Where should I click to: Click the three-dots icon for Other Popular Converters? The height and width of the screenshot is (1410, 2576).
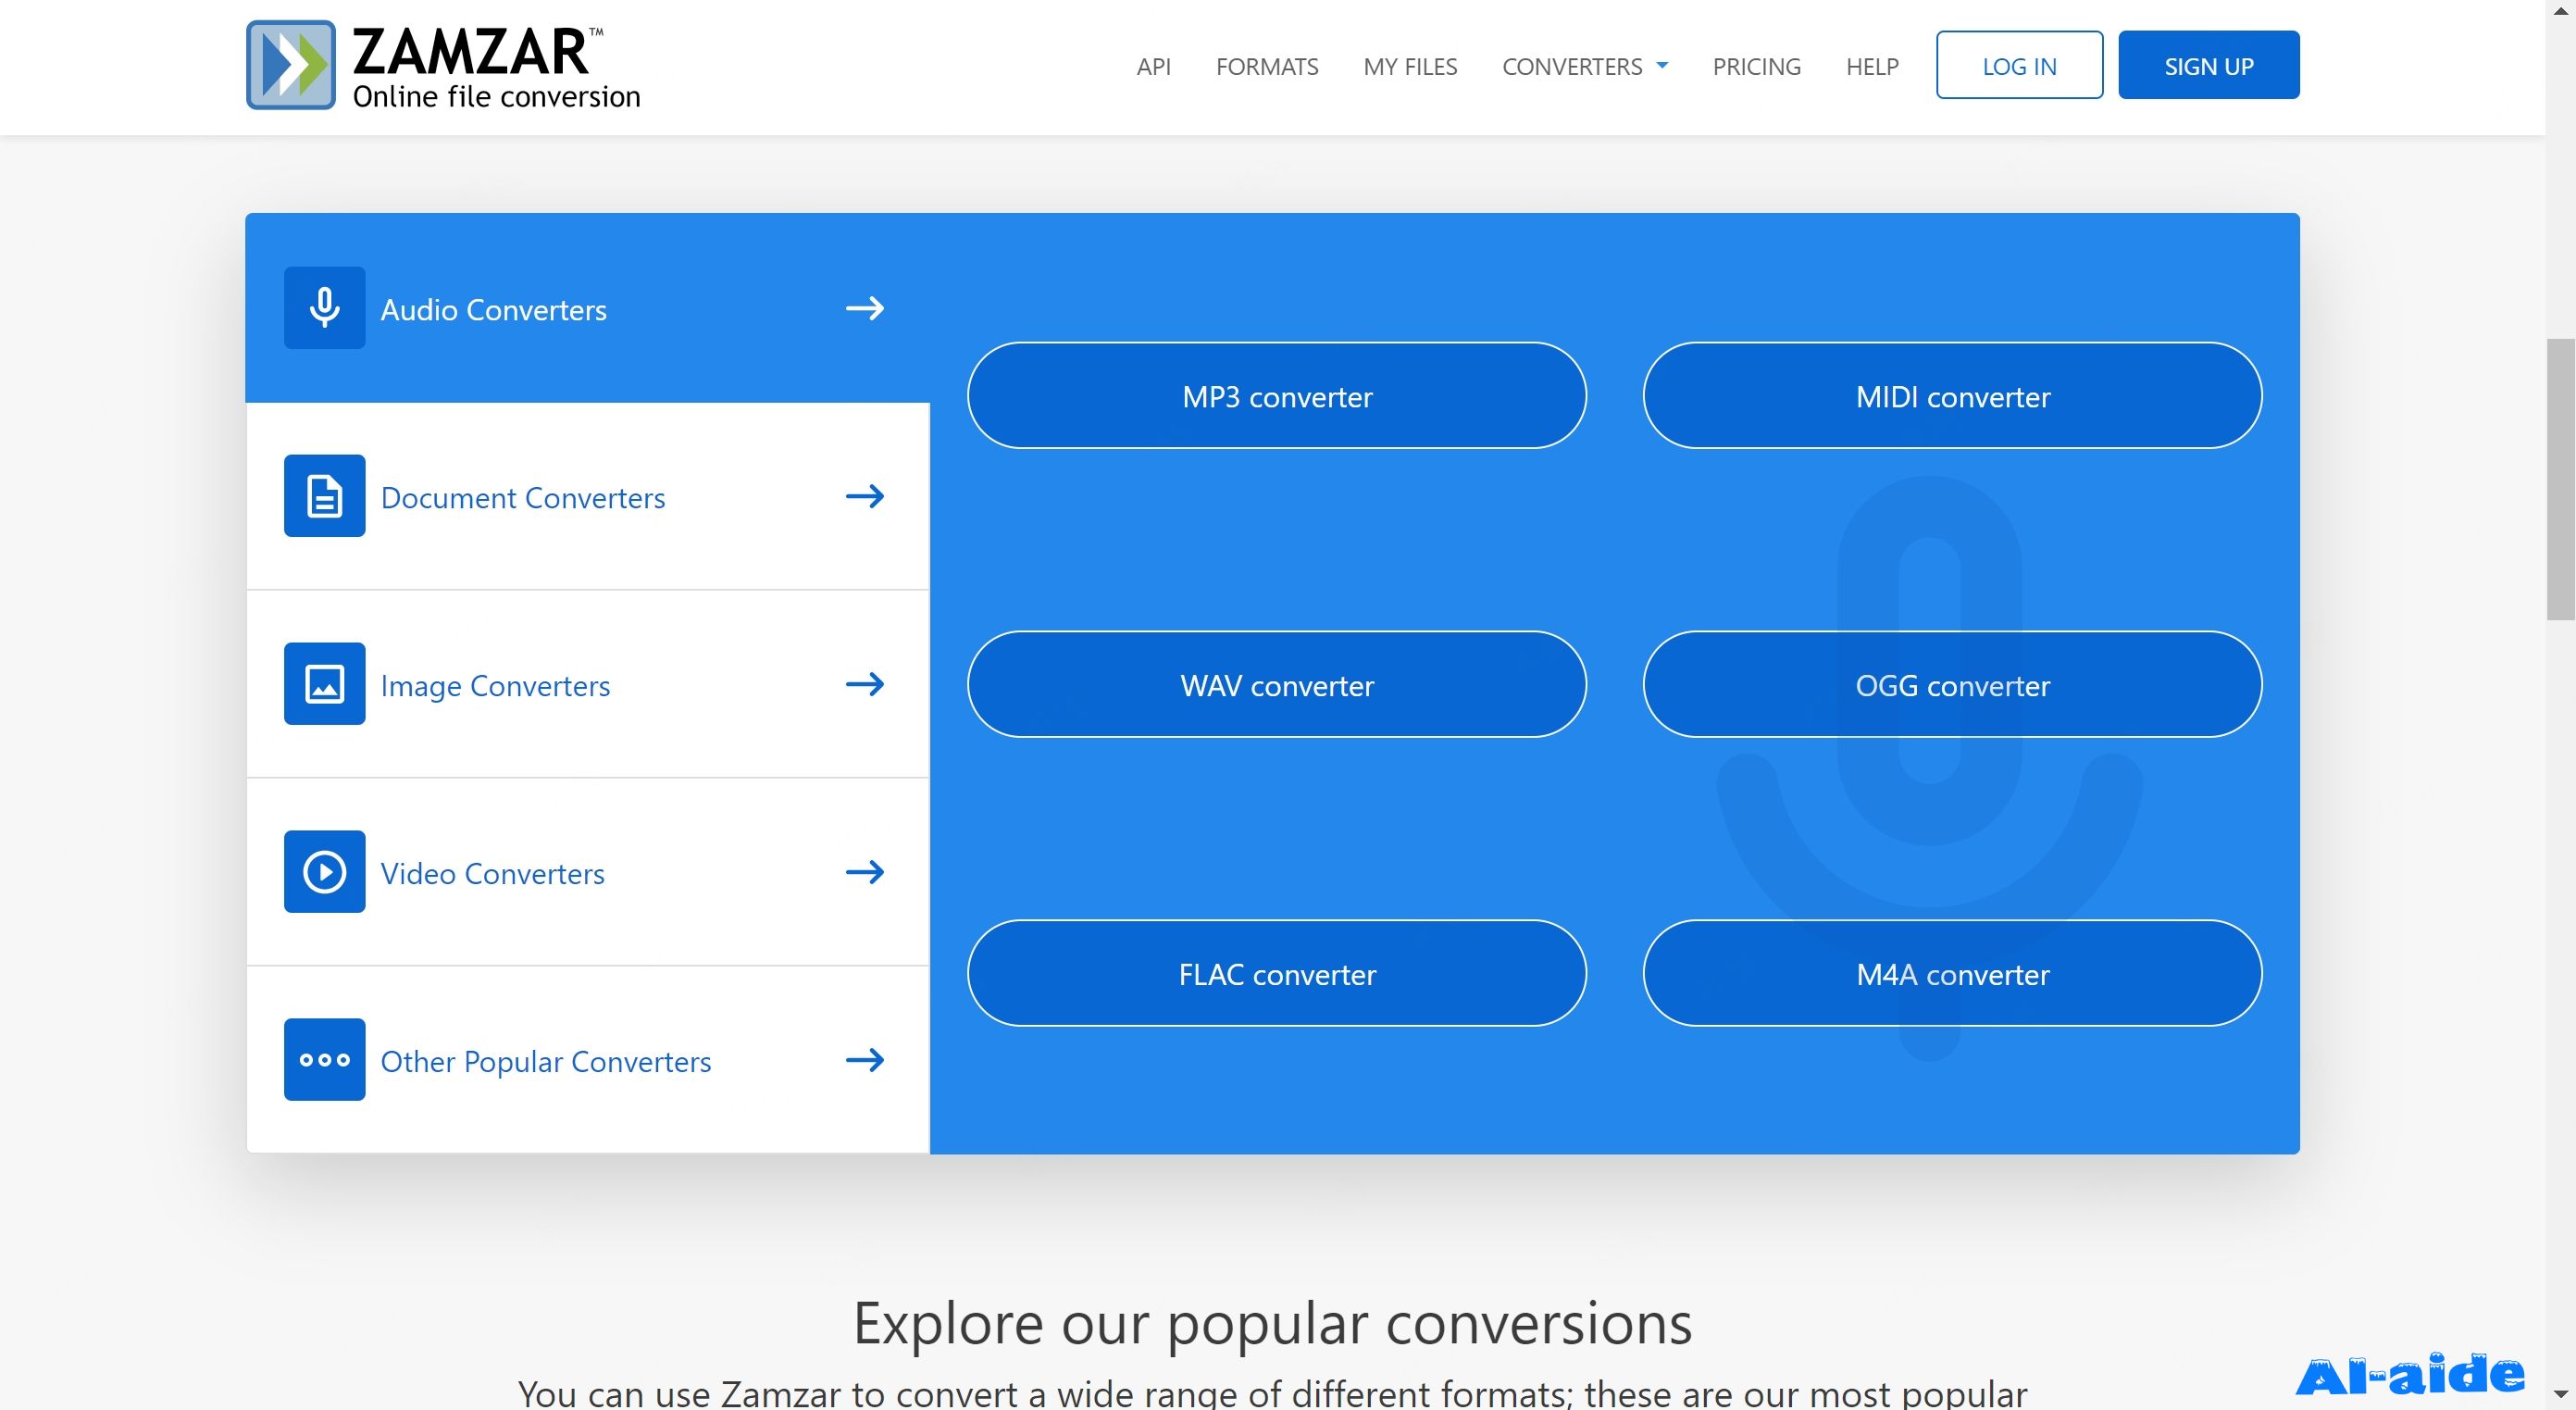click(x=324, y=1060)
